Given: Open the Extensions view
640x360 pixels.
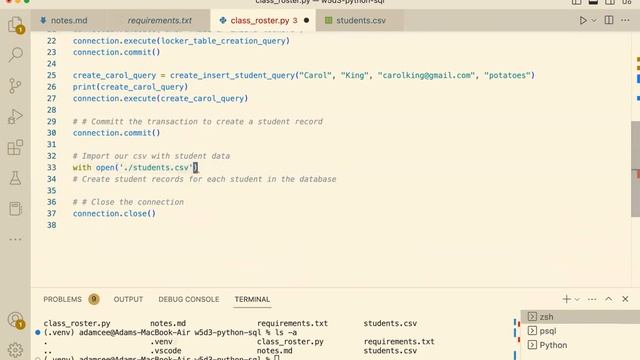Looking at the screenshot, I should pos(16,147).
